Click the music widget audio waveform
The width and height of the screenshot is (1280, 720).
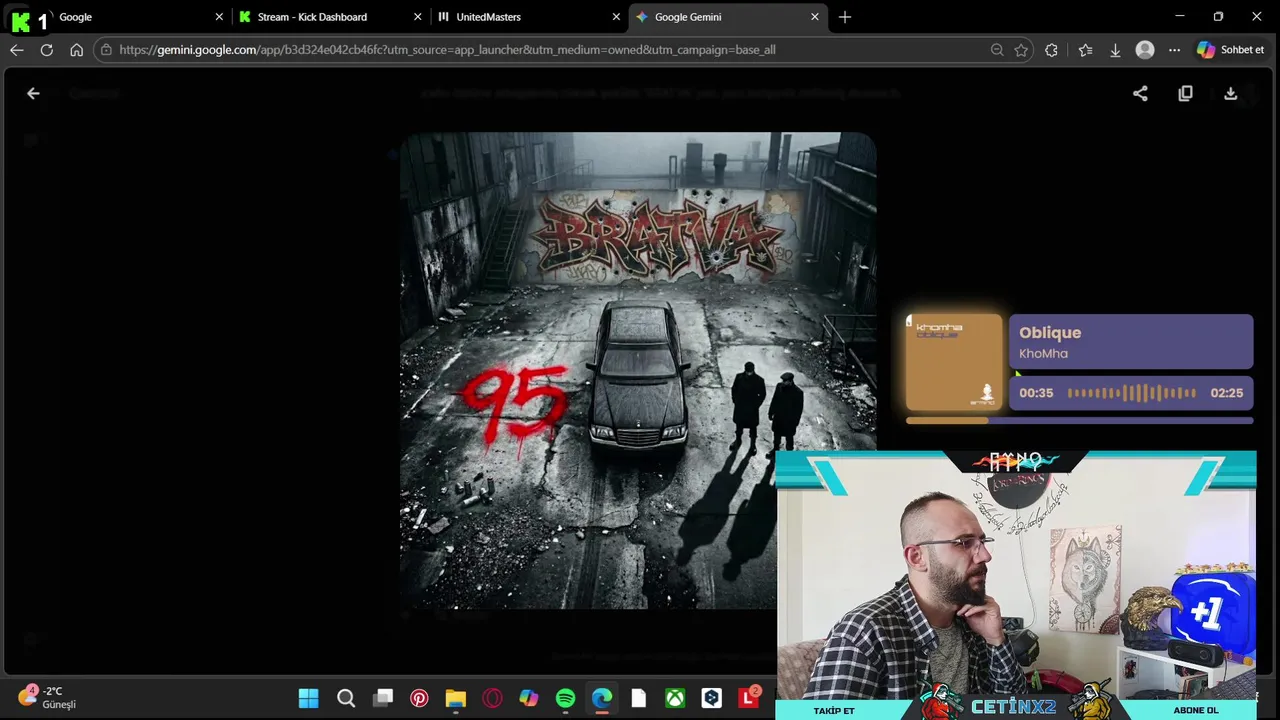click(x=1132, y=393)
